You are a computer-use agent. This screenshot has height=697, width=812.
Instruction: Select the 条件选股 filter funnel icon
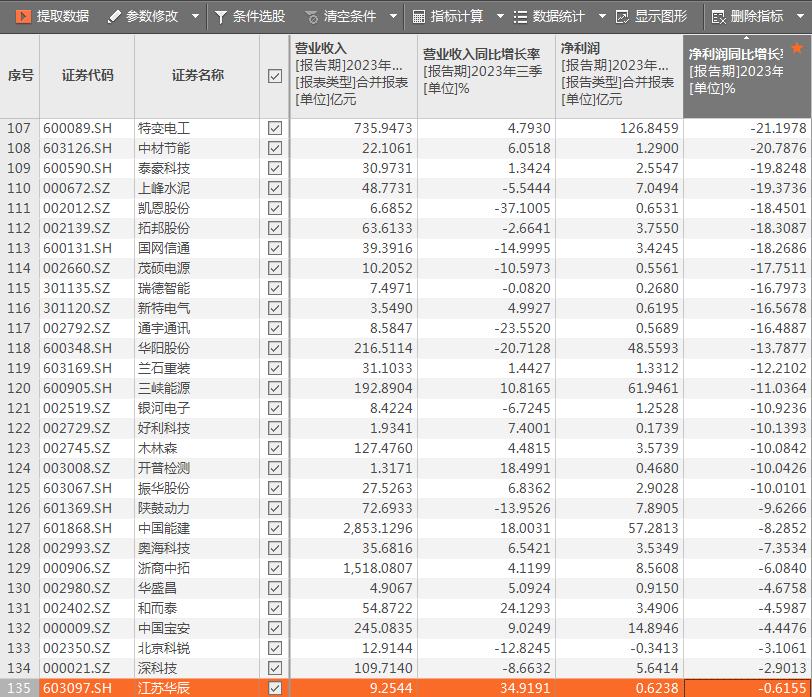[221, 17]
